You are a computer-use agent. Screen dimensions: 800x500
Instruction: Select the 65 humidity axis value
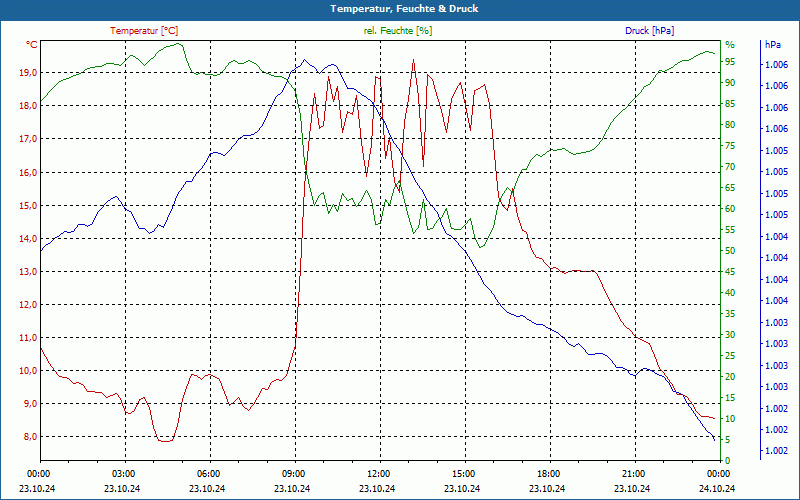[x=730, y=188]
